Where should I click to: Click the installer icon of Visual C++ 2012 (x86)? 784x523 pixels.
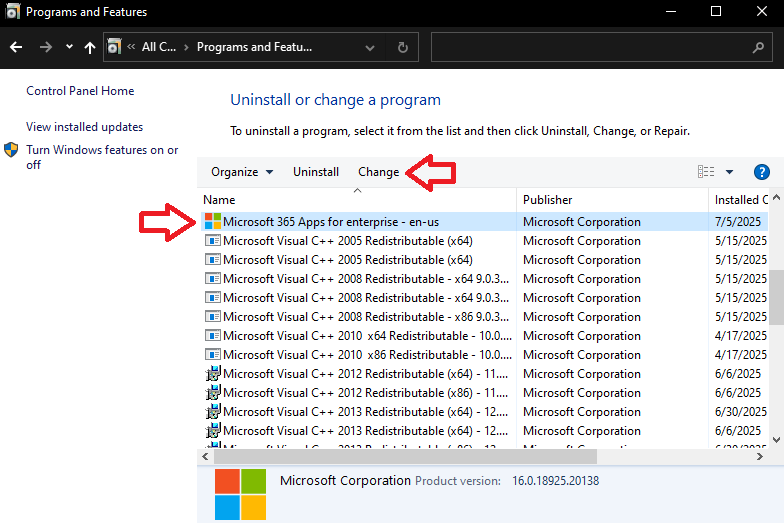point(213,392)
